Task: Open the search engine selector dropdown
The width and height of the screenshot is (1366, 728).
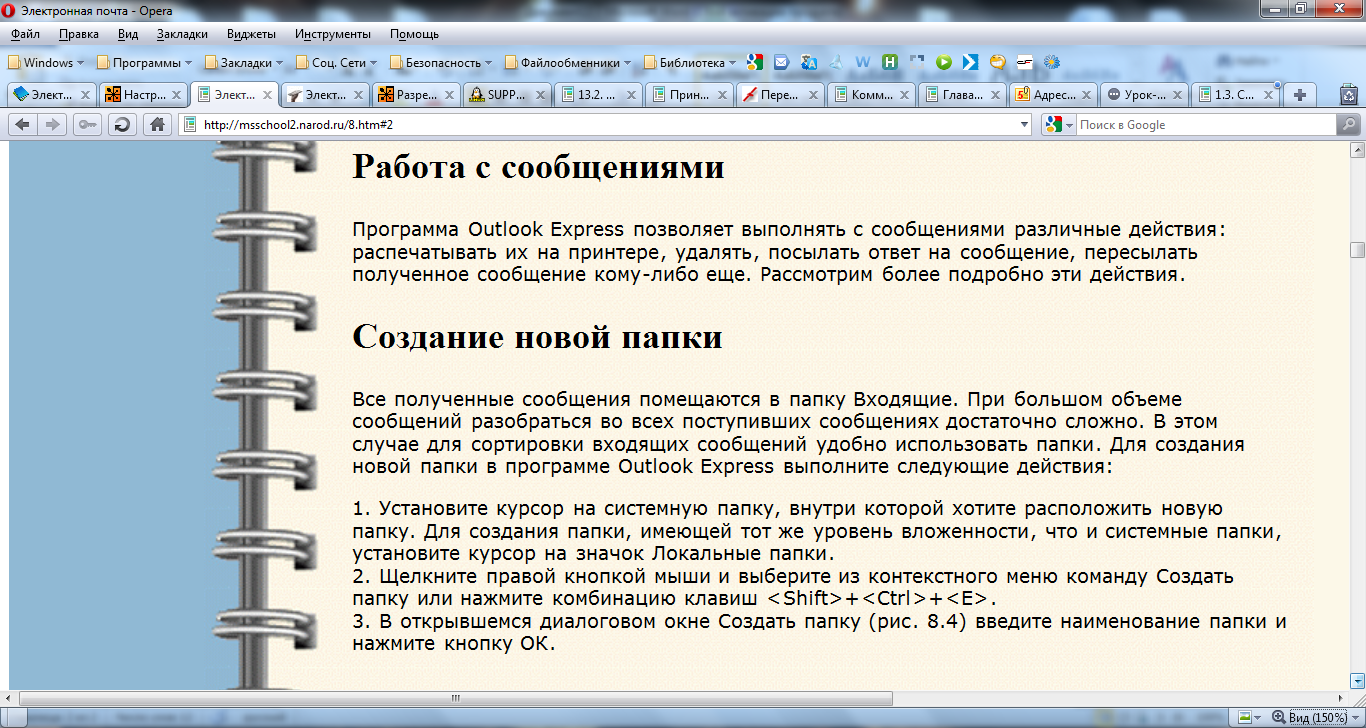Action: (1058, 125)
